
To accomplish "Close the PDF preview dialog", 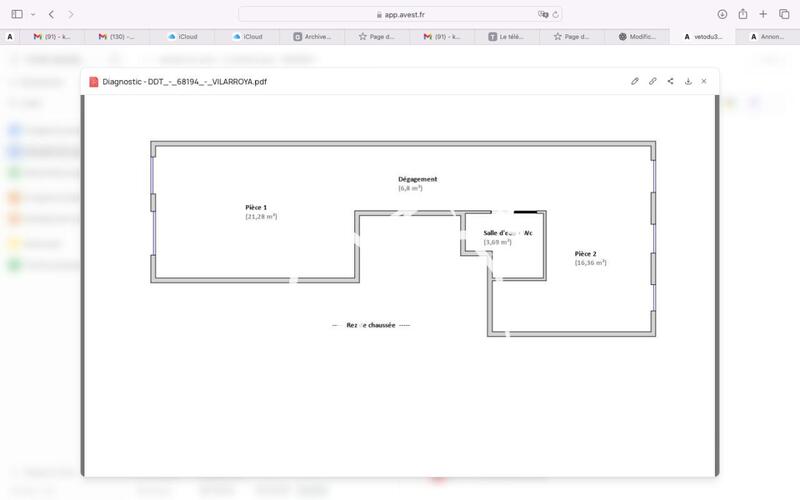I will pyautogui.click(x=704, y=81).
